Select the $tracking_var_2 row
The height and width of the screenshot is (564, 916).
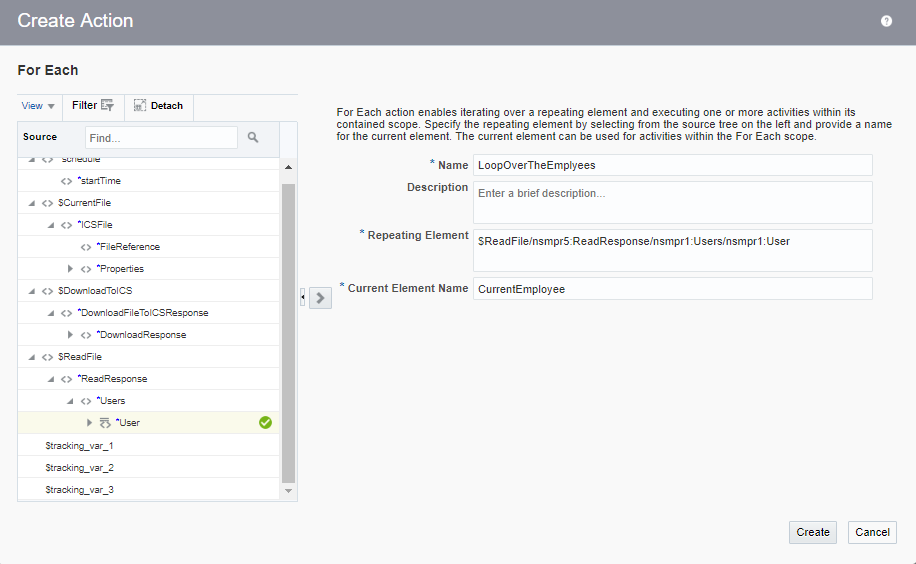click(x=148, y=468)
